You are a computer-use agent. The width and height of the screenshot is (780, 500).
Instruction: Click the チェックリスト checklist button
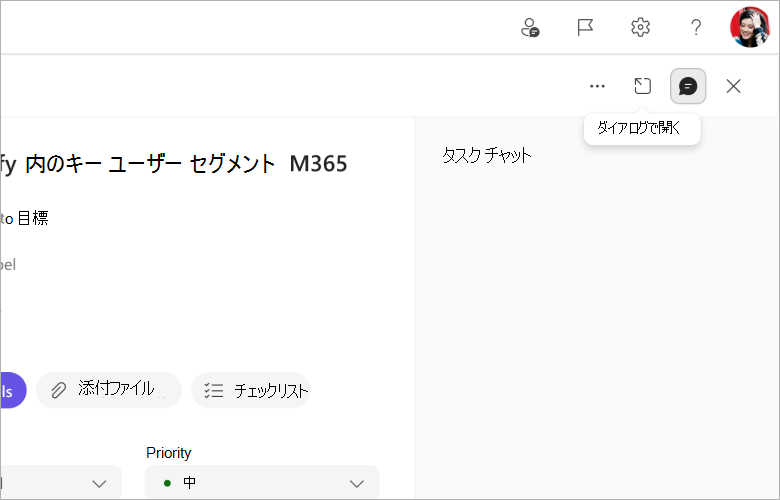click(251, 390)
